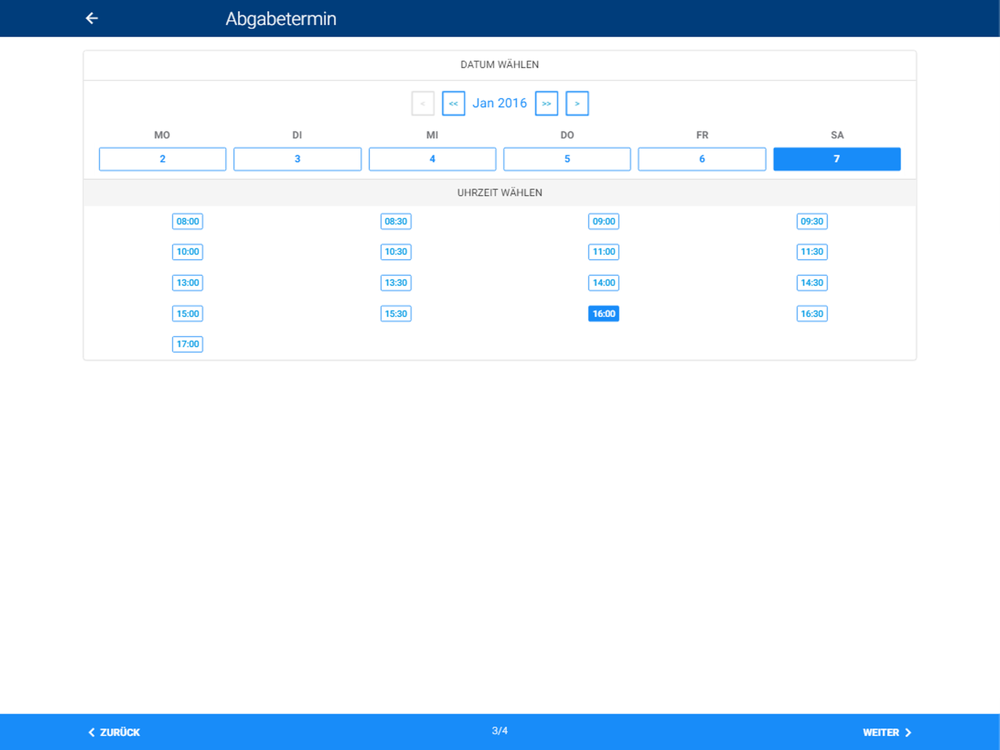Select Wednesday the 4th

coord(432,159)
